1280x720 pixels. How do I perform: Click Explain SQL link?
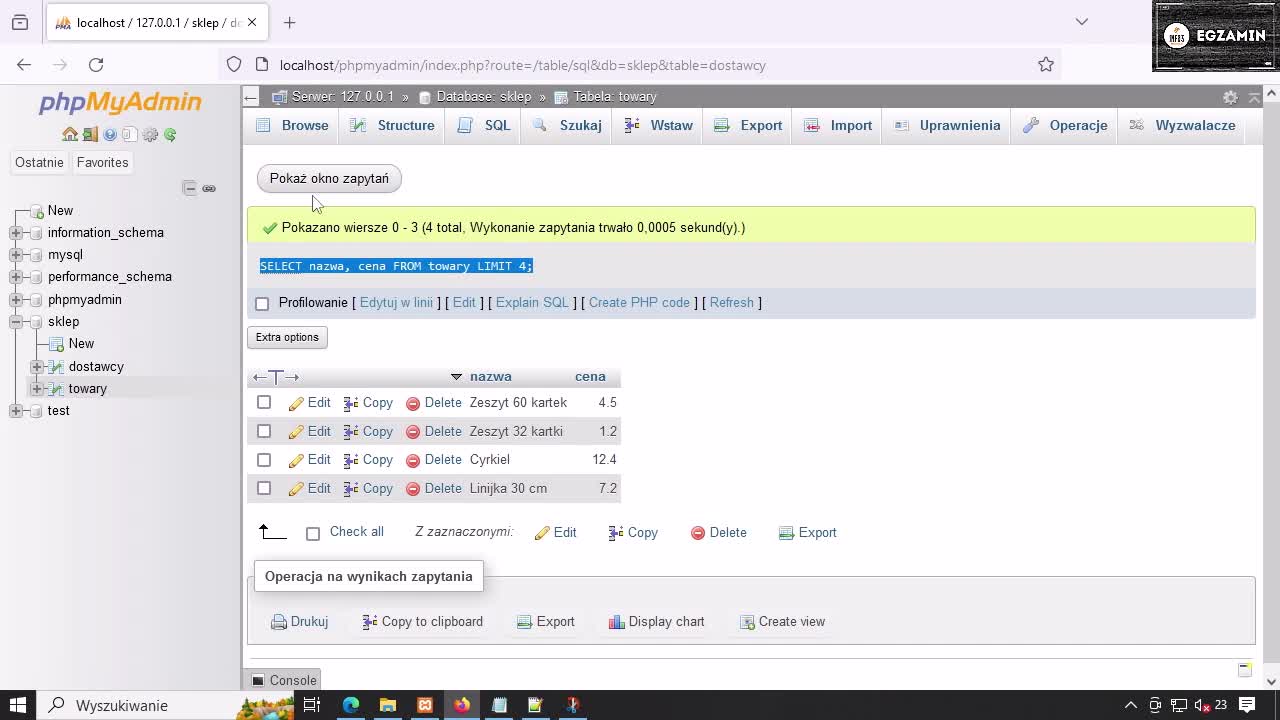[532, 303]
